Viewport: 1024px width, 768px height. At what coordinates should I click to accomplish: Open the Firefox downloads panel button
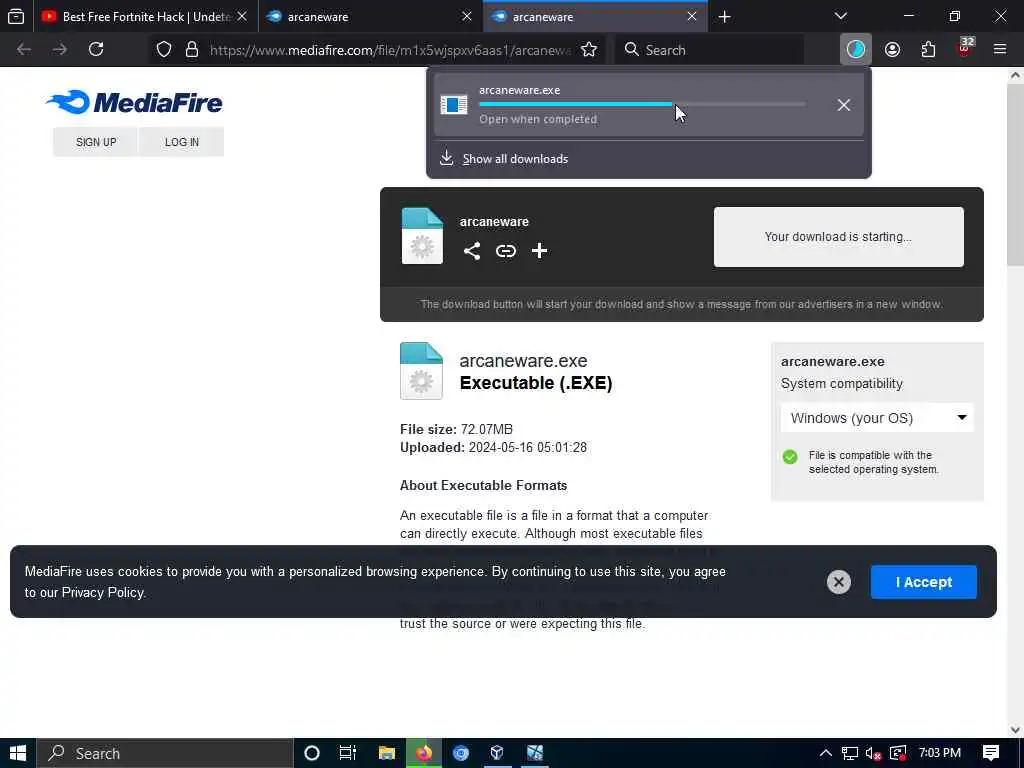[856, 50]
